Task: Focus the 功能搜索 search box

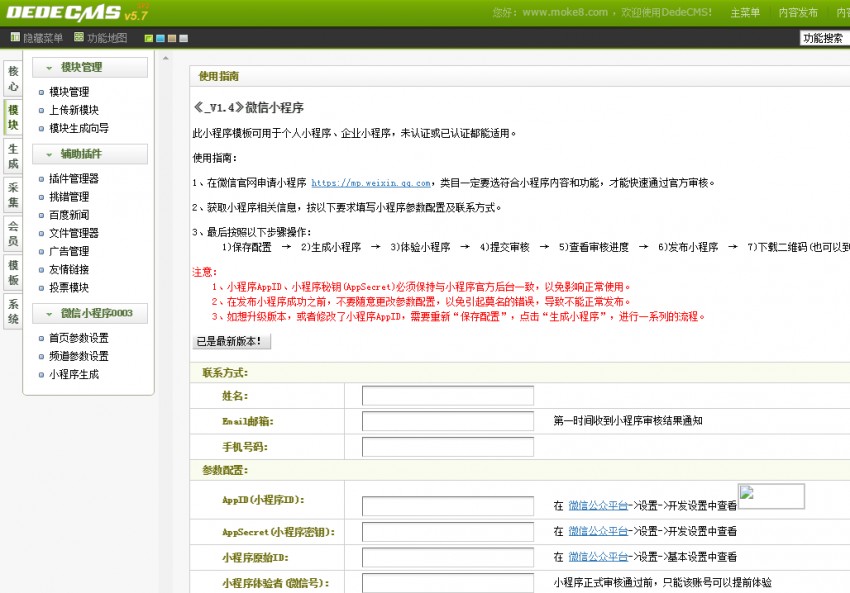Action: [822, 38]
